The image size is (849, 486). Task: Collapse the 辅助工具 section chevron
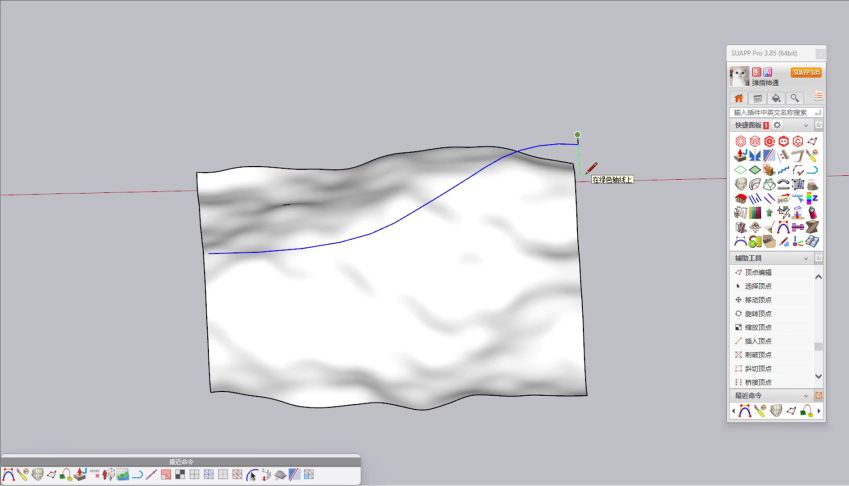[805, 259]
